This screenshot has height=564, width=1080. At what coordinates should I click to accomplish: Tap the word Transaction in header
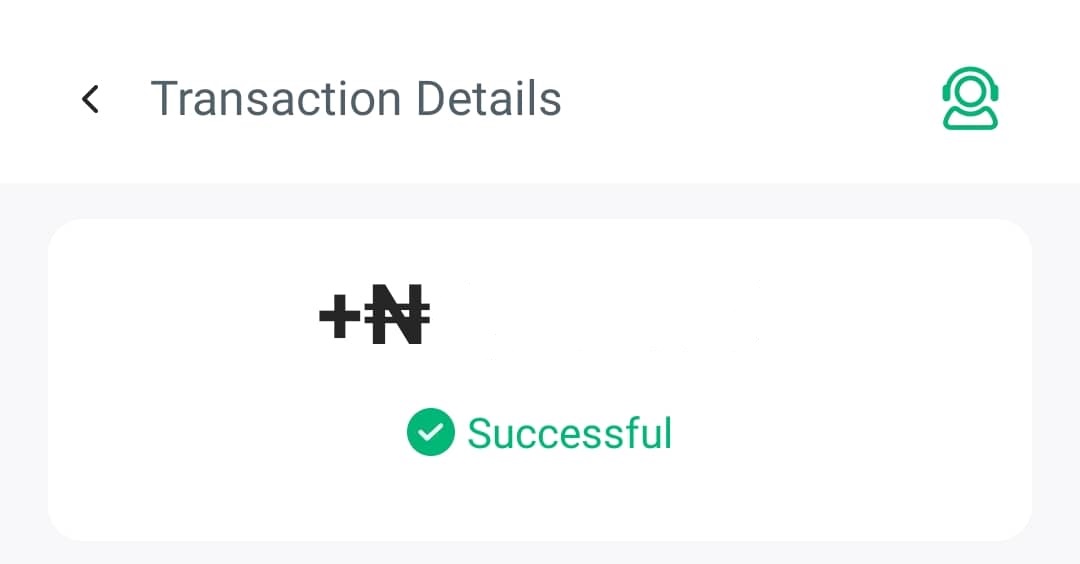(275, 99)
